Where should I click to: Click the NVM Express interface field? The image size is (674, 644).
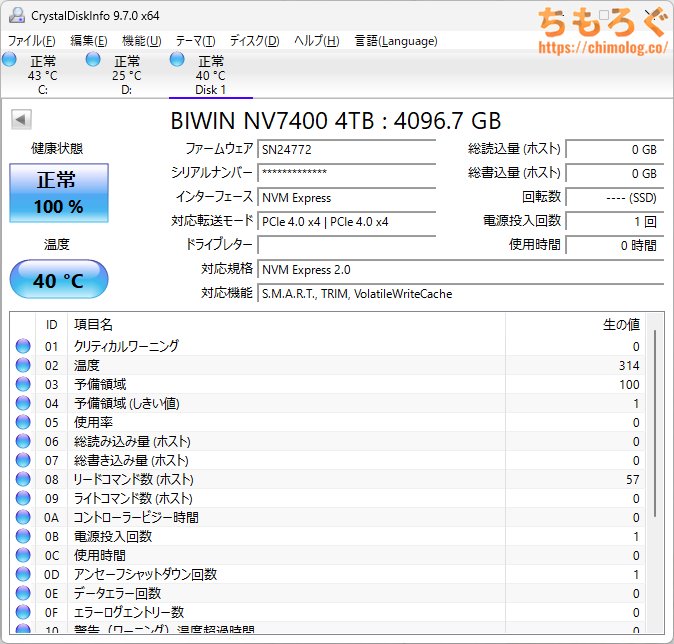click(346, 198)
